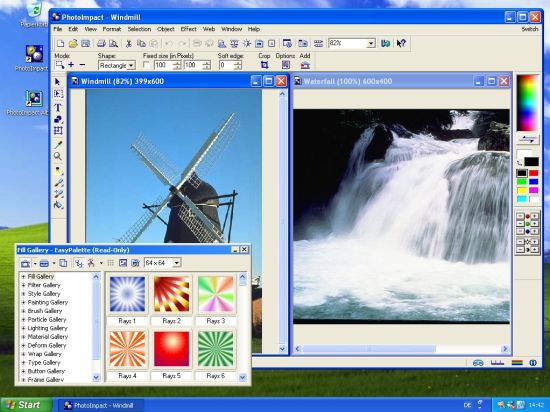Expand the Filter Gallery tree node

24,285
